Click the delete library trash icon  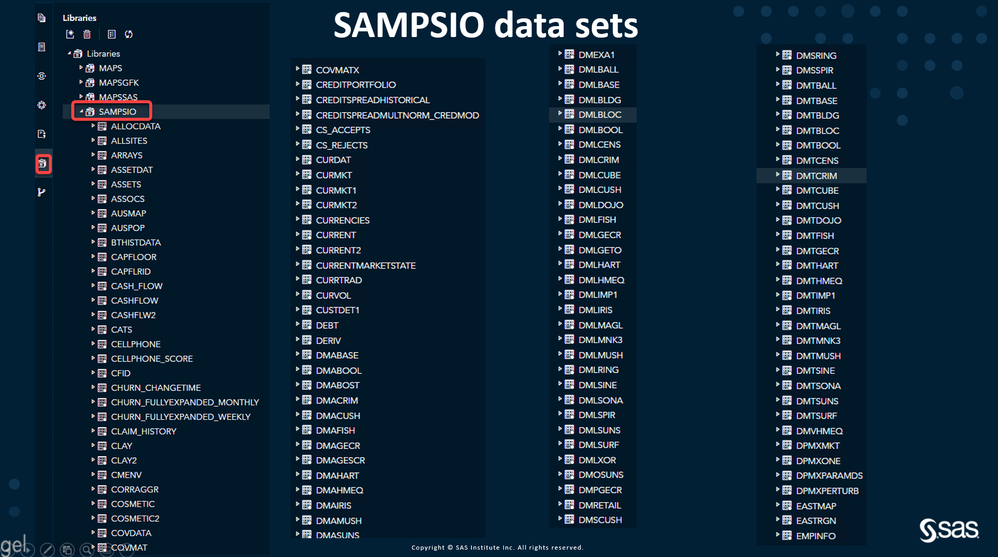[87, 35]
